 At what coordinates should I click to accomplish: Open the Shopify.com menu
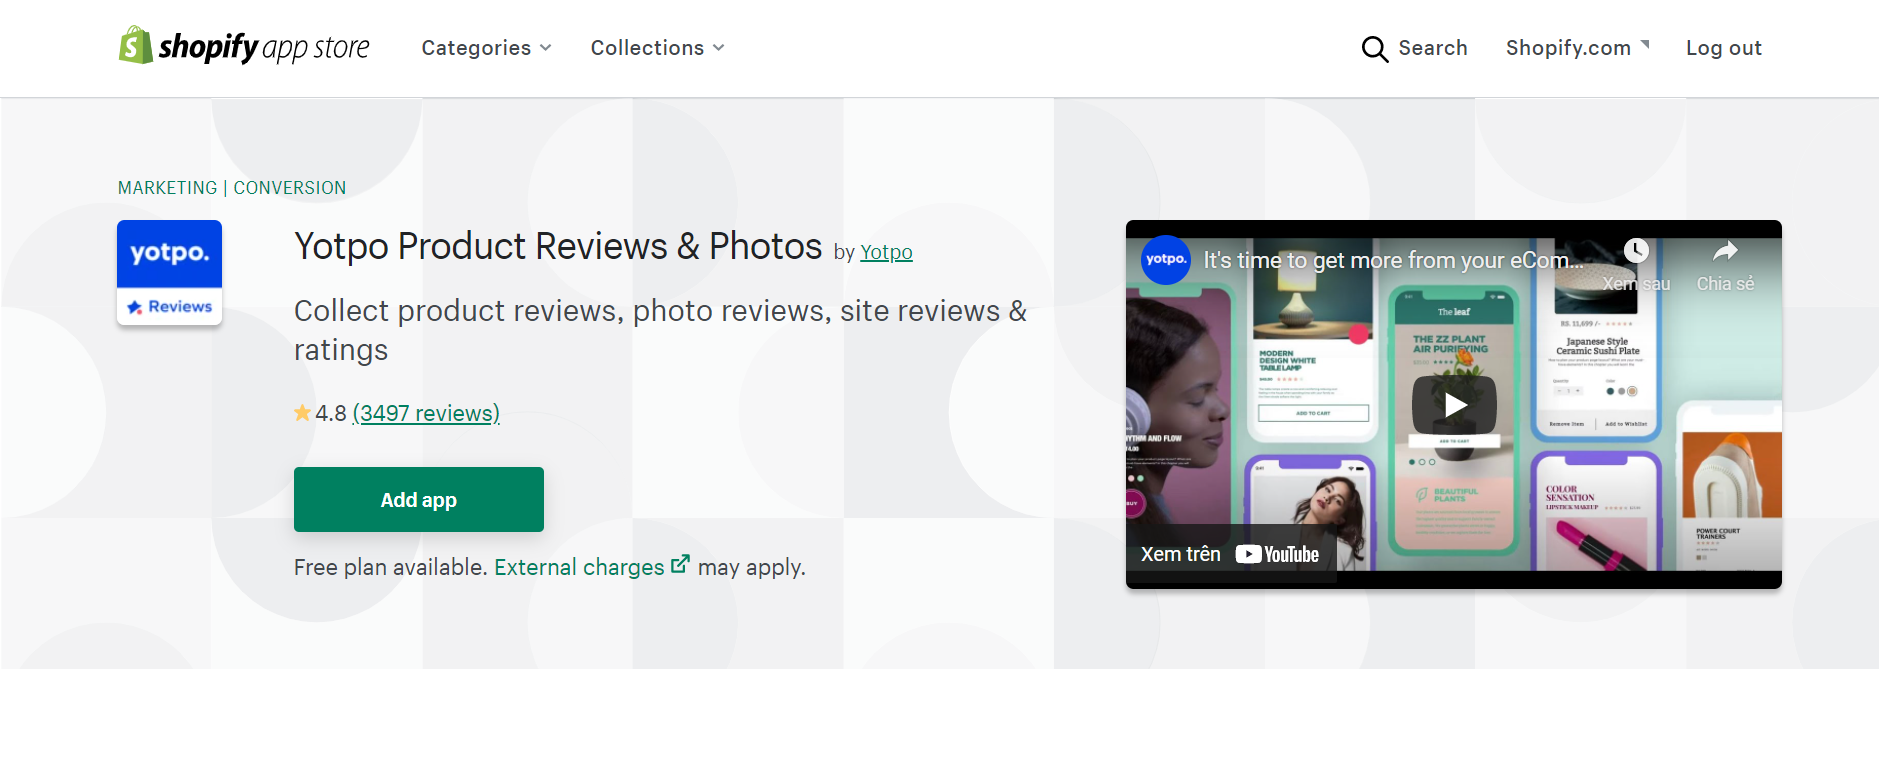[1577, 48]
